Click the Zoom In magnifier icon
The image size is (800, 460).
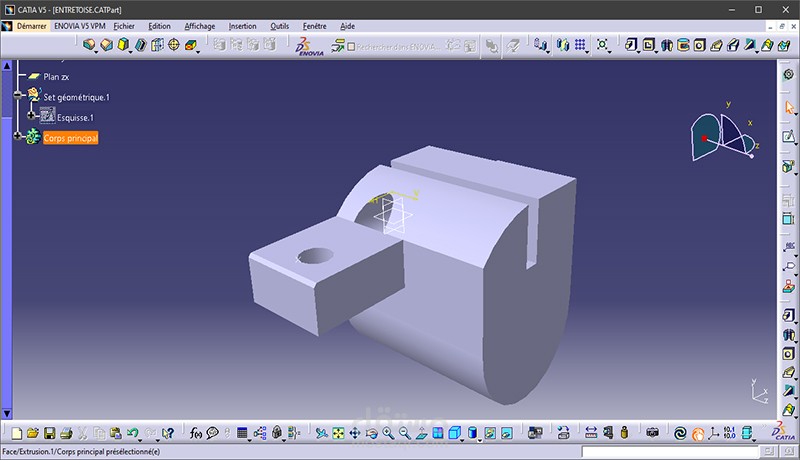click(x=388, y=433)
